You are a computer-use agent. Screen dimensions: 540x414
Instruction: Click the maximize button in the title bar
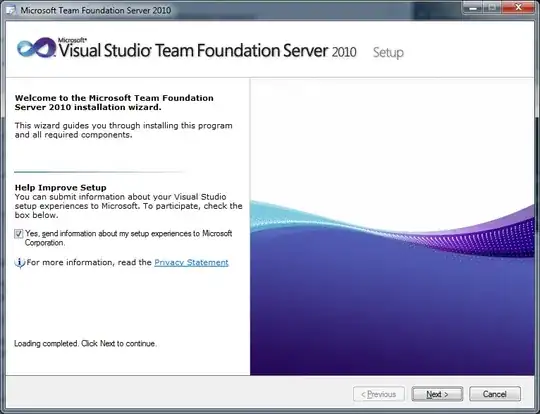492,8
